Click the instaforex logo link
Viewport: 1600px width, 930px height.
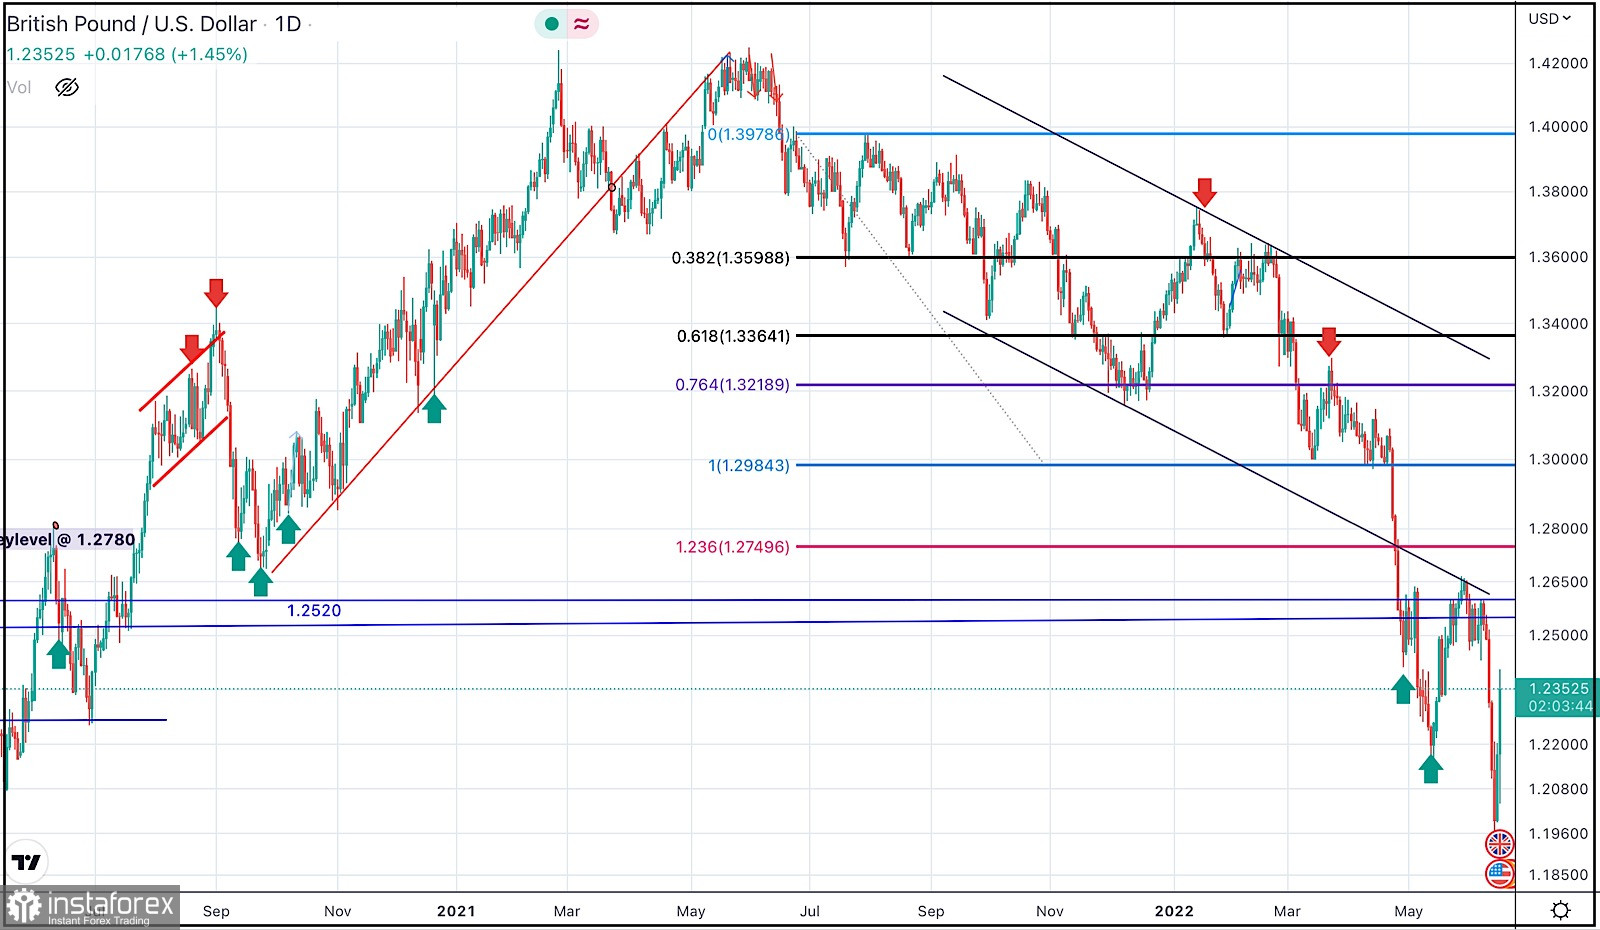tap(90, 907)
